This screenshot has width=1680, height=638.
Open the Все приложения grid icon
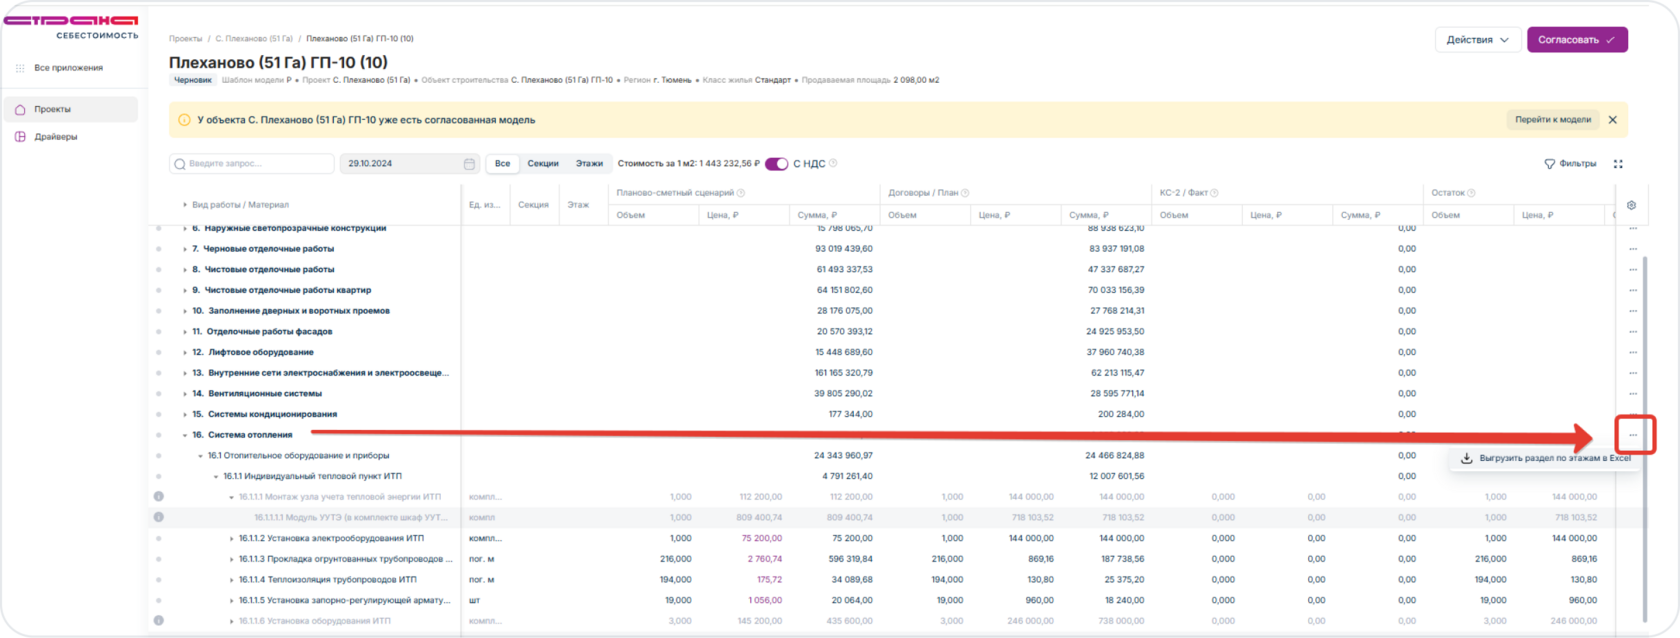point(20,68)
